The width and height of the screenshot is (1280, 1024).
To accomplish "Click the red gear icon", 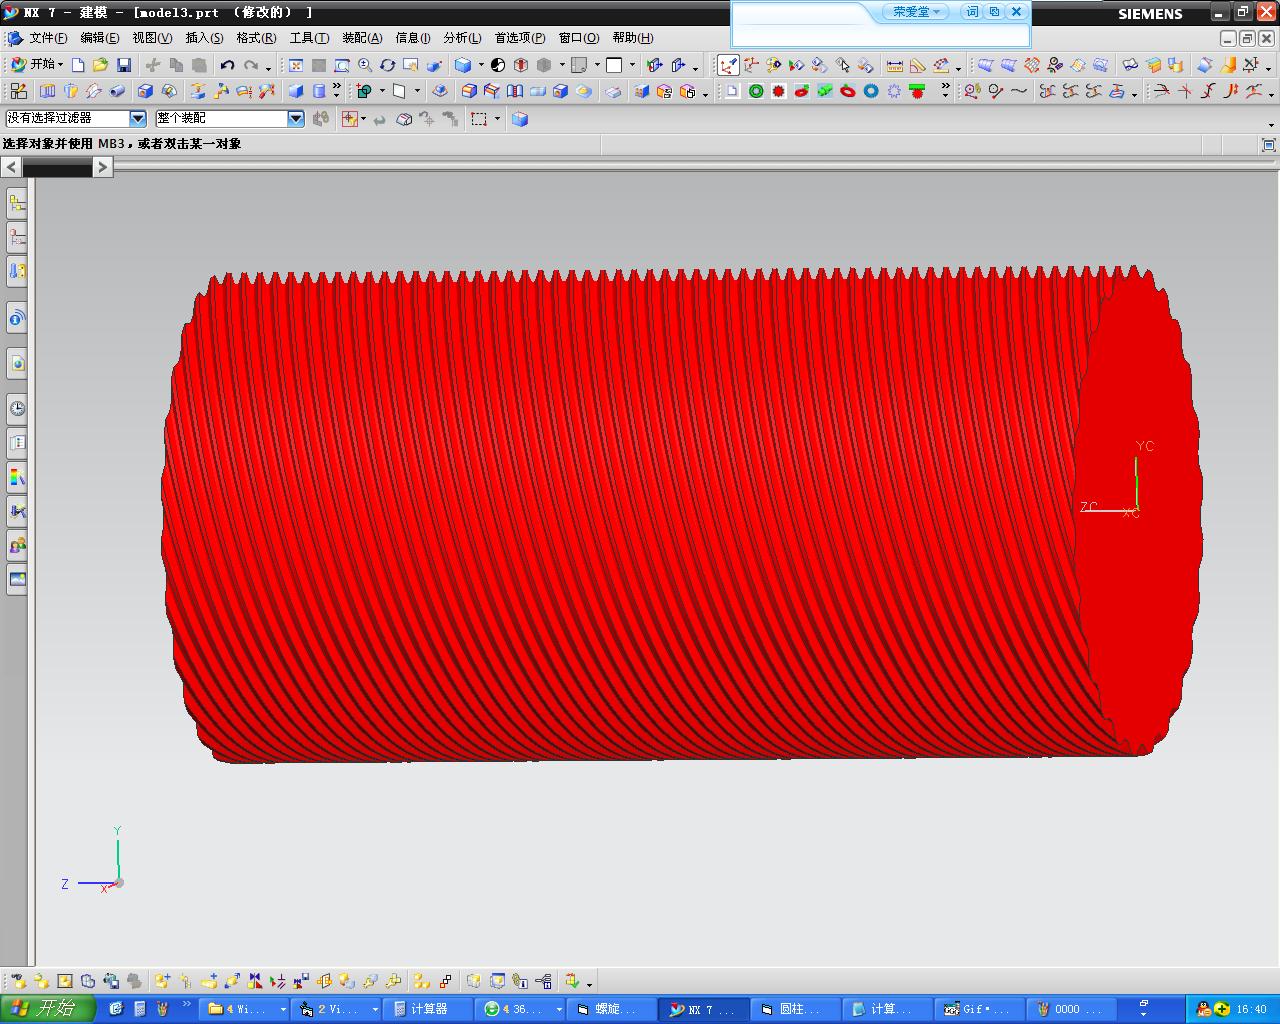I will point(779,91).
